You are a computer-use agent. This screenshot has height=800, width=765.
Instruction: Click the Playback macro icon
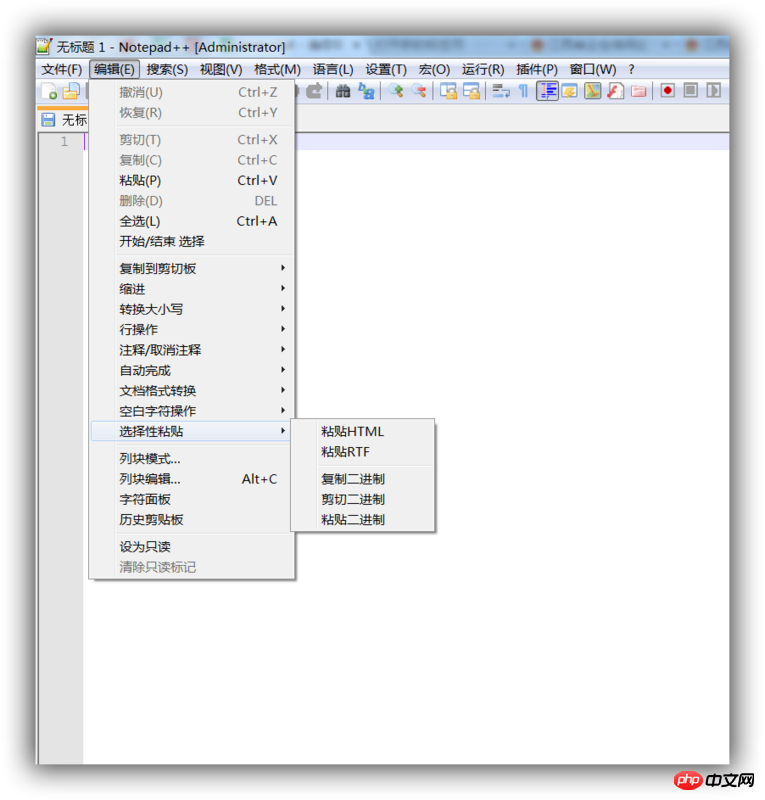713,91
